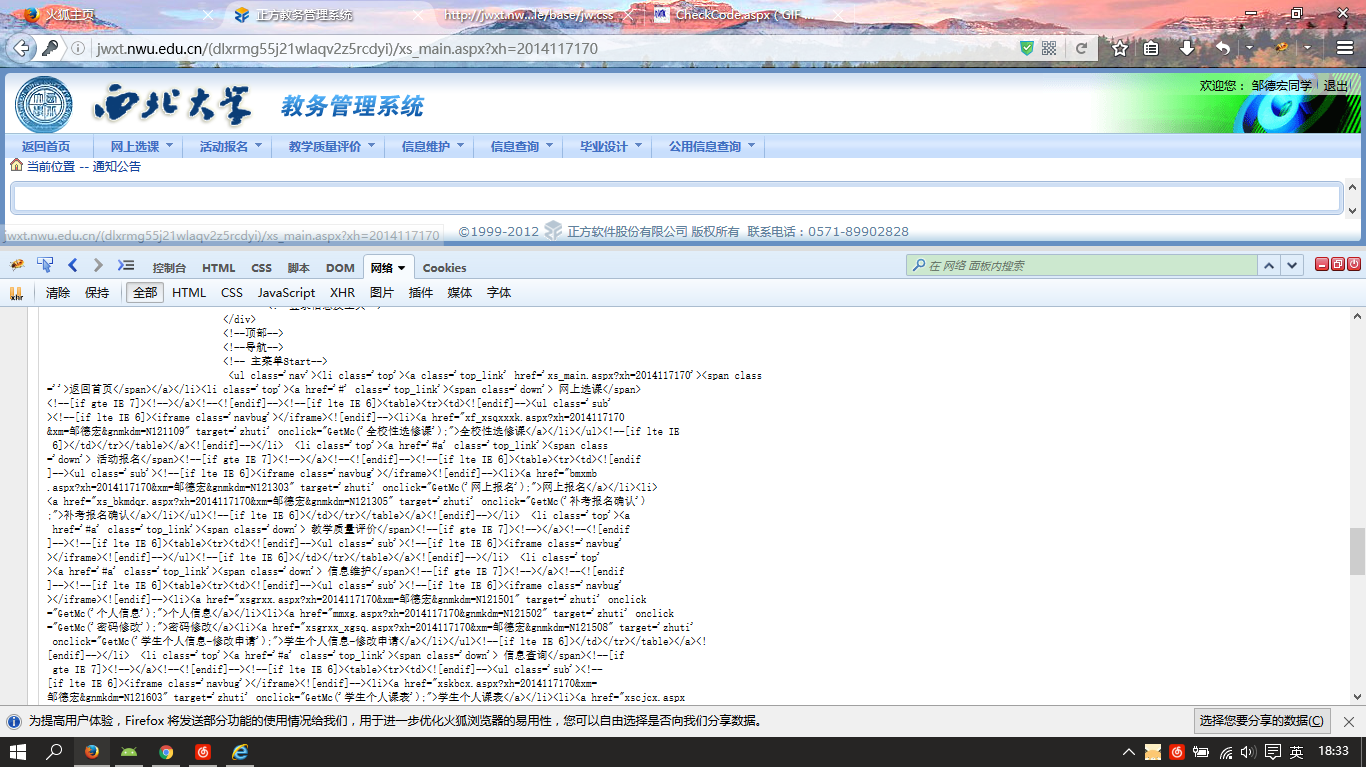Image resolution: width=1366 pixels, height=767 pixels.
Task: Minimize the Firebug panel
Action: (x=1322, y=264)
